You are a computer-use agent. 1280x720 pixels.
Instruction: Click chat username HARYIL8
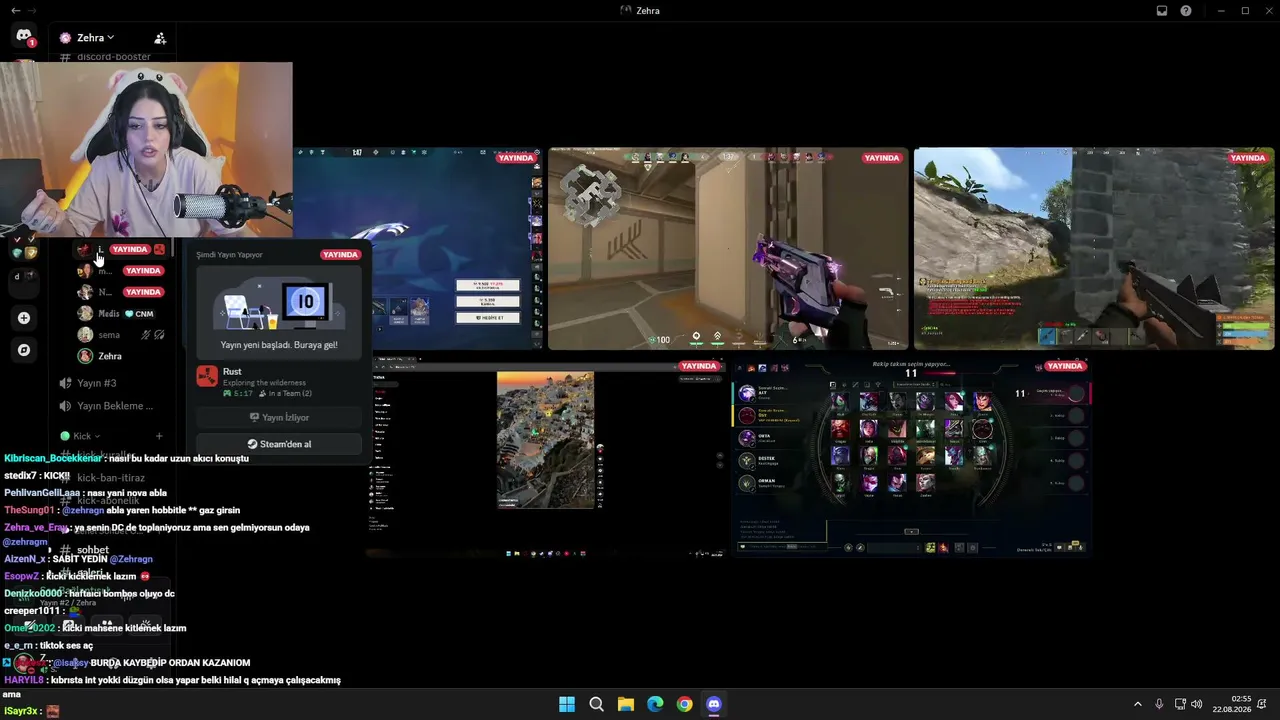click(x=22, y=680)
